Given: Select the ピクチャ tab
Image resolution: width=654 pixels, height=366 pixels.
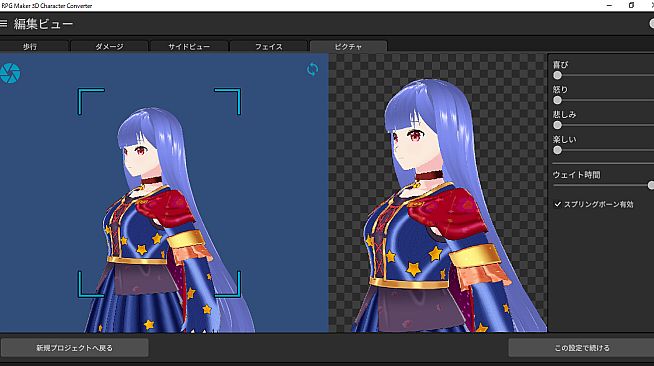Looking at the screenshot, I should pyautogui.click(x=348, y=46).
